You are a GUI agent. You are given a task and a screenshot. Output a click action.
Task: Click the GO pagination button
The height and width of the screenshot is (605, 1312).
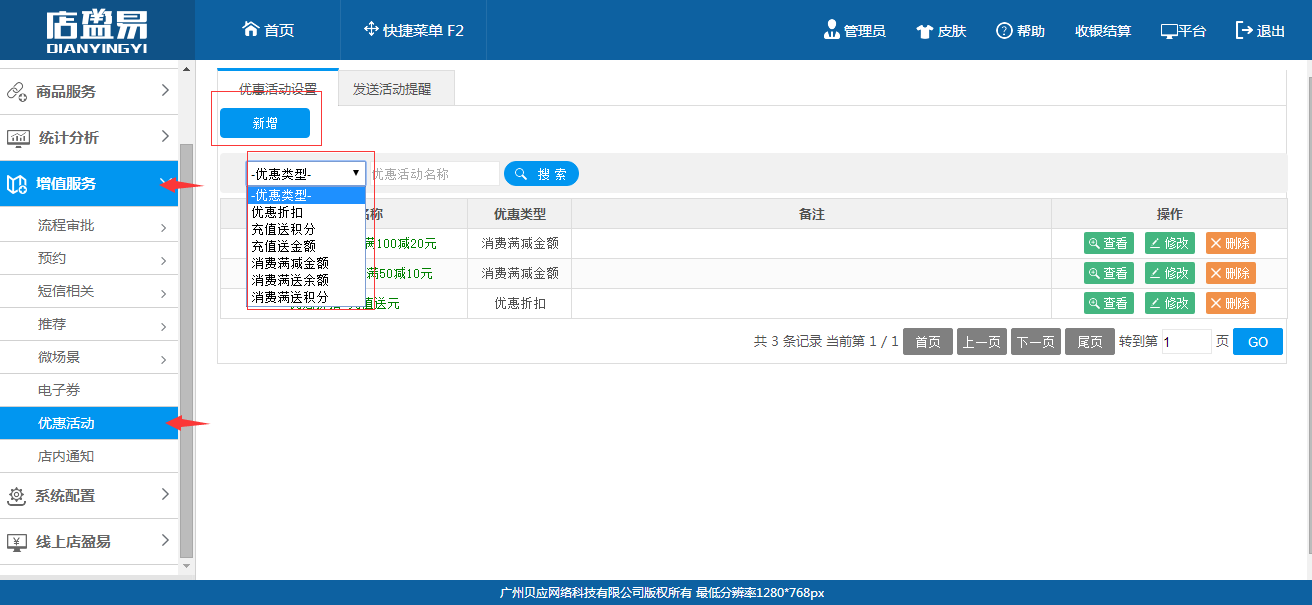click(x=1258, y=342)
